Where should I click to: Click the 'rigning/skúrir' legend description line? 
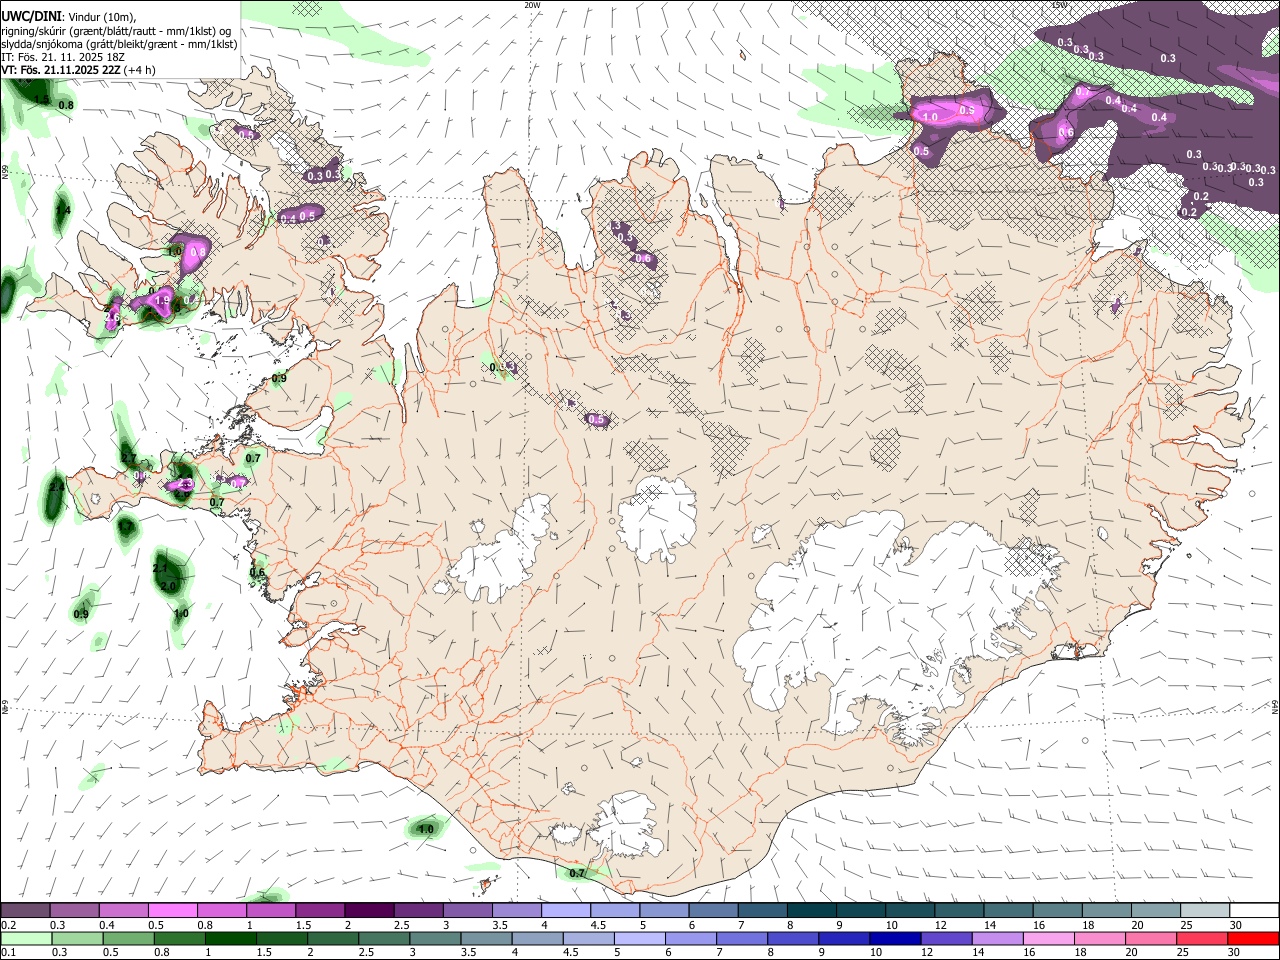tap(116, 31)
